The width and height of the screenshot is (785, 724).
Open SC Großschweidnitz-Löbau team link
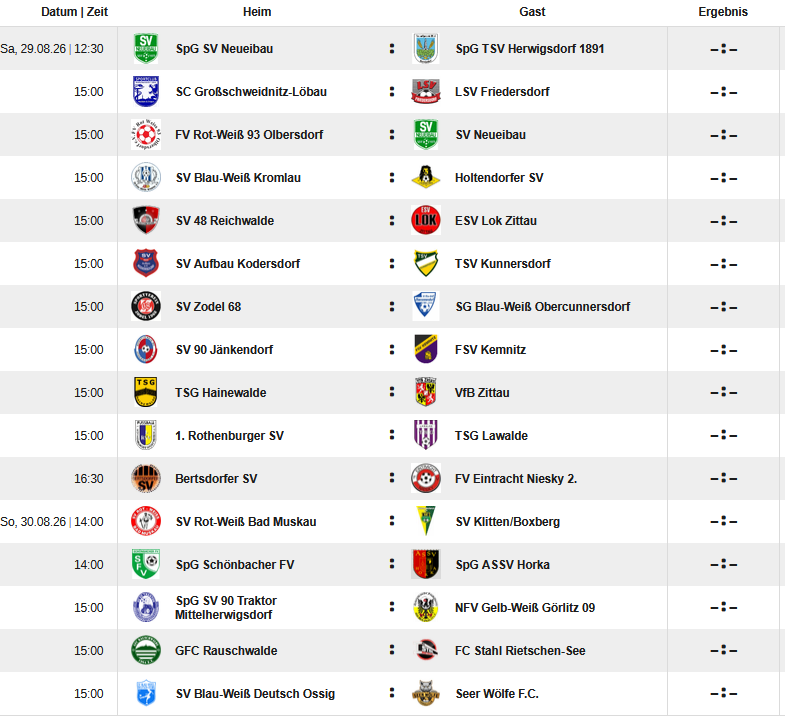click(x=251, y=92)
